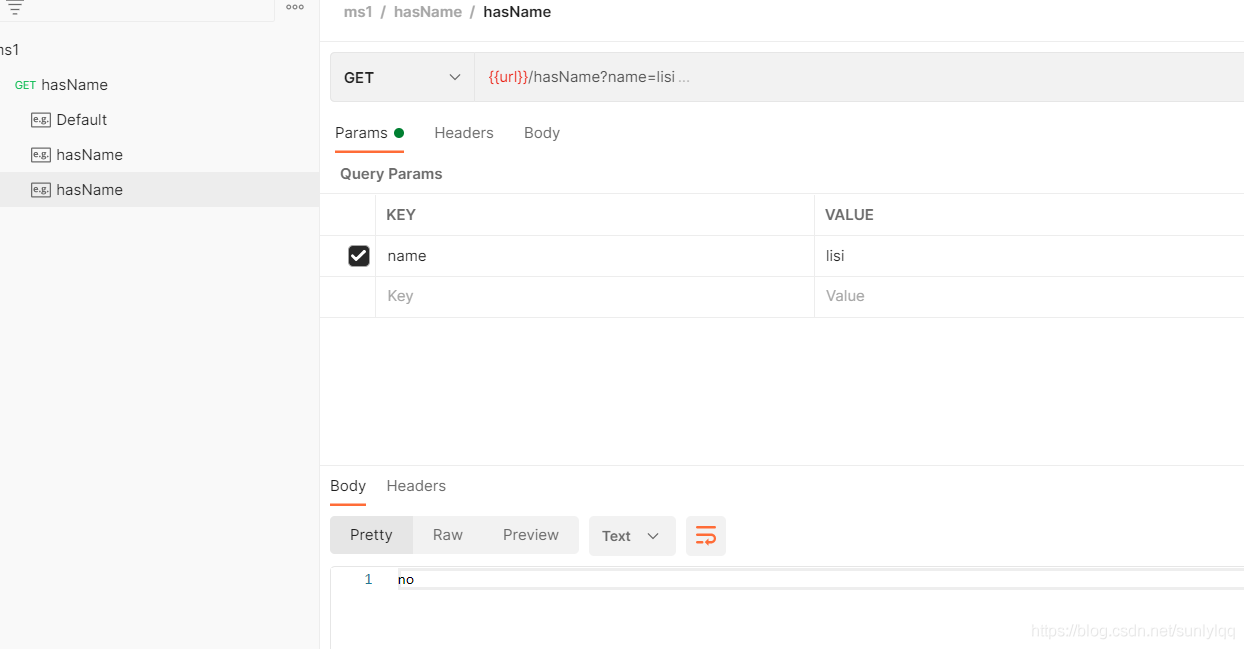Click the lisi value cell

pos(1029,256)
